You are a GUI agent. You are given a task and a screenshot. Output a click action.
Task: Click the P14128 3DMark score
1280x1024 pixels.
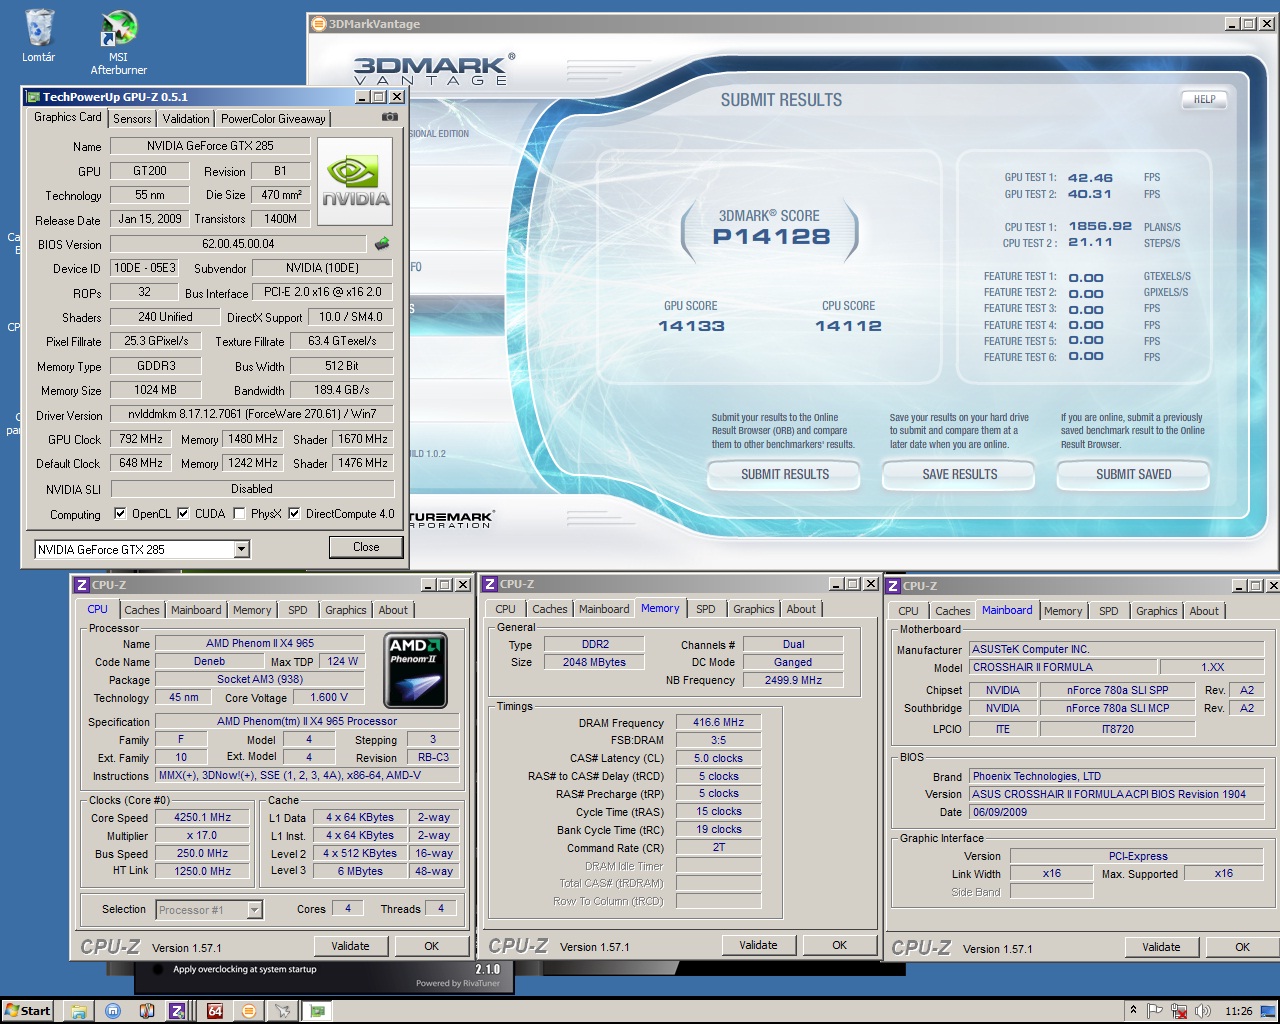(x=771, y=237)
